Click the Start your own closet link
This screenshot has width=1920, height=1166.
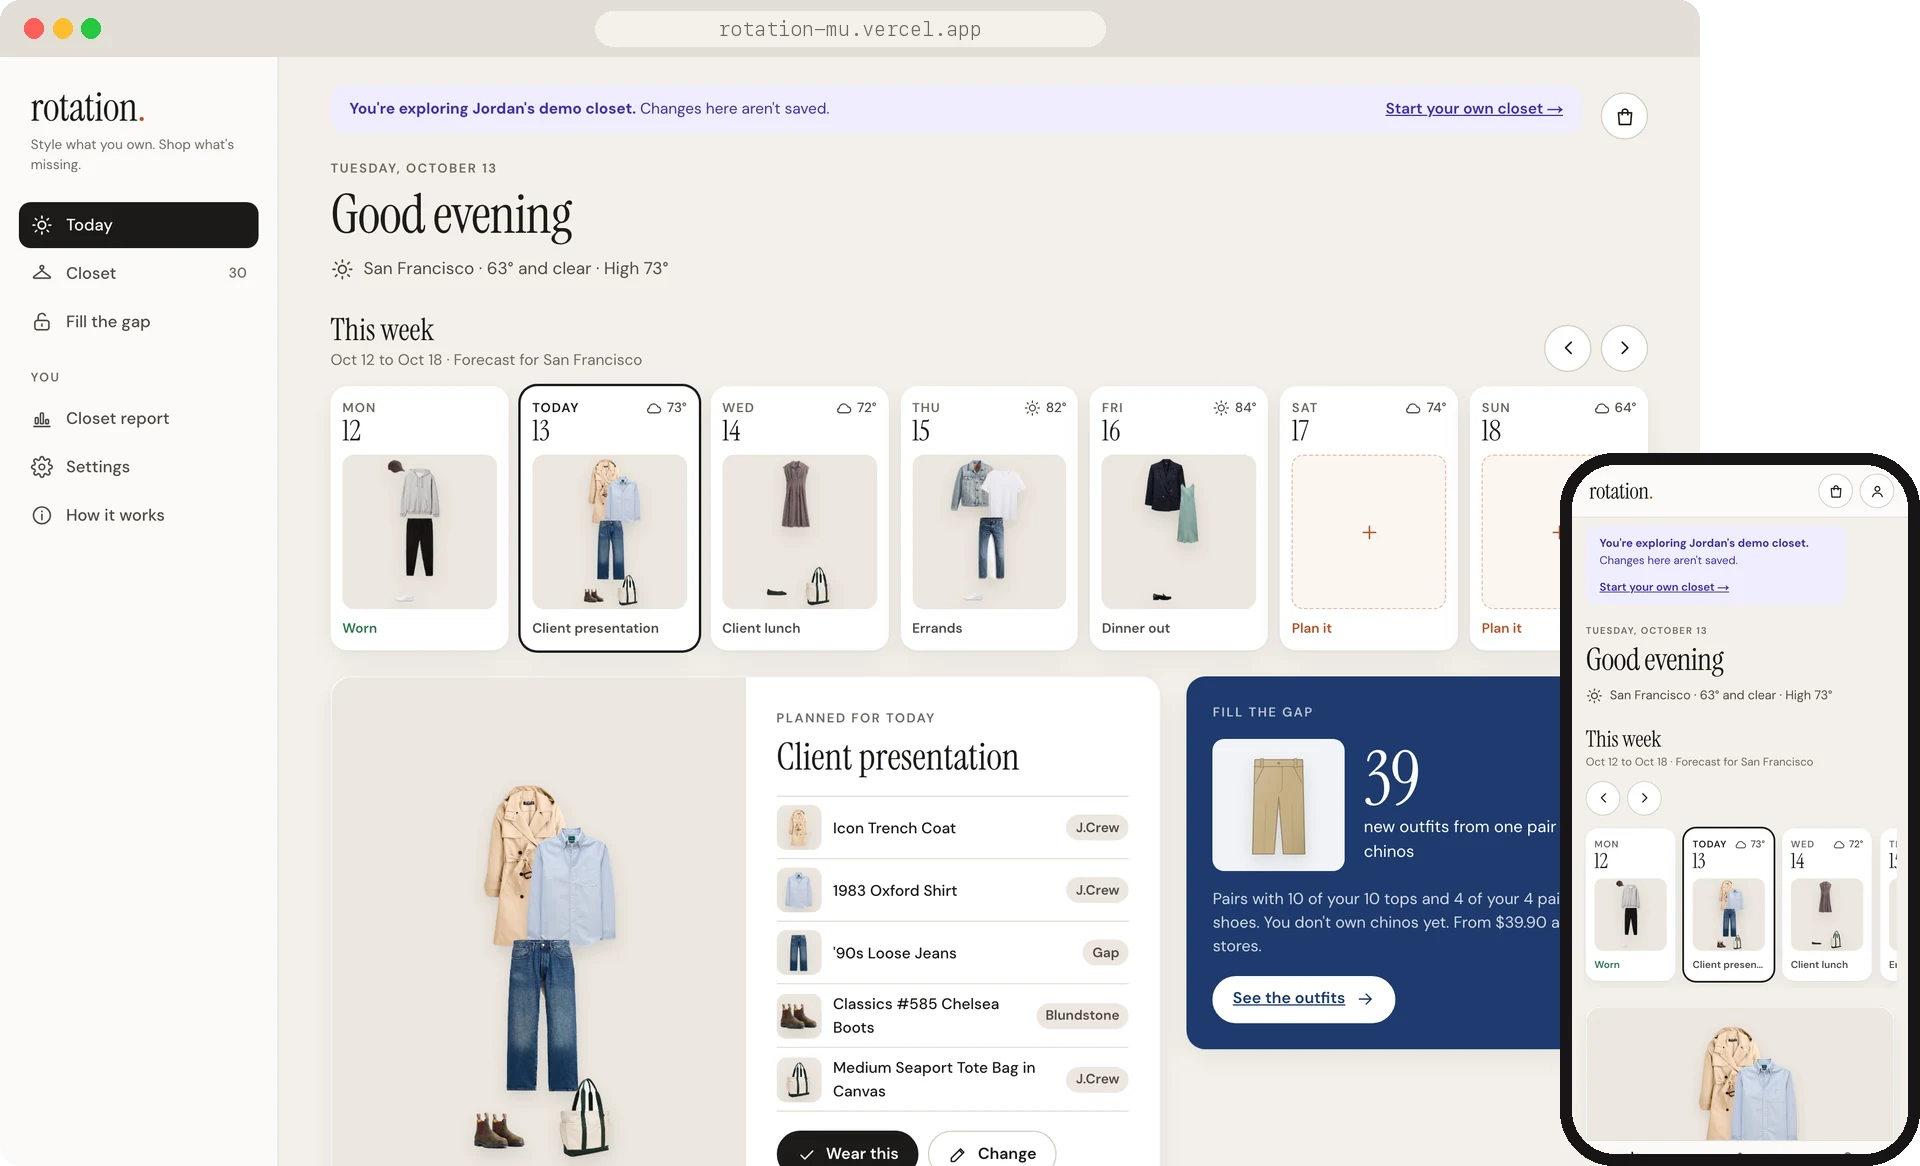(1473, 108)
